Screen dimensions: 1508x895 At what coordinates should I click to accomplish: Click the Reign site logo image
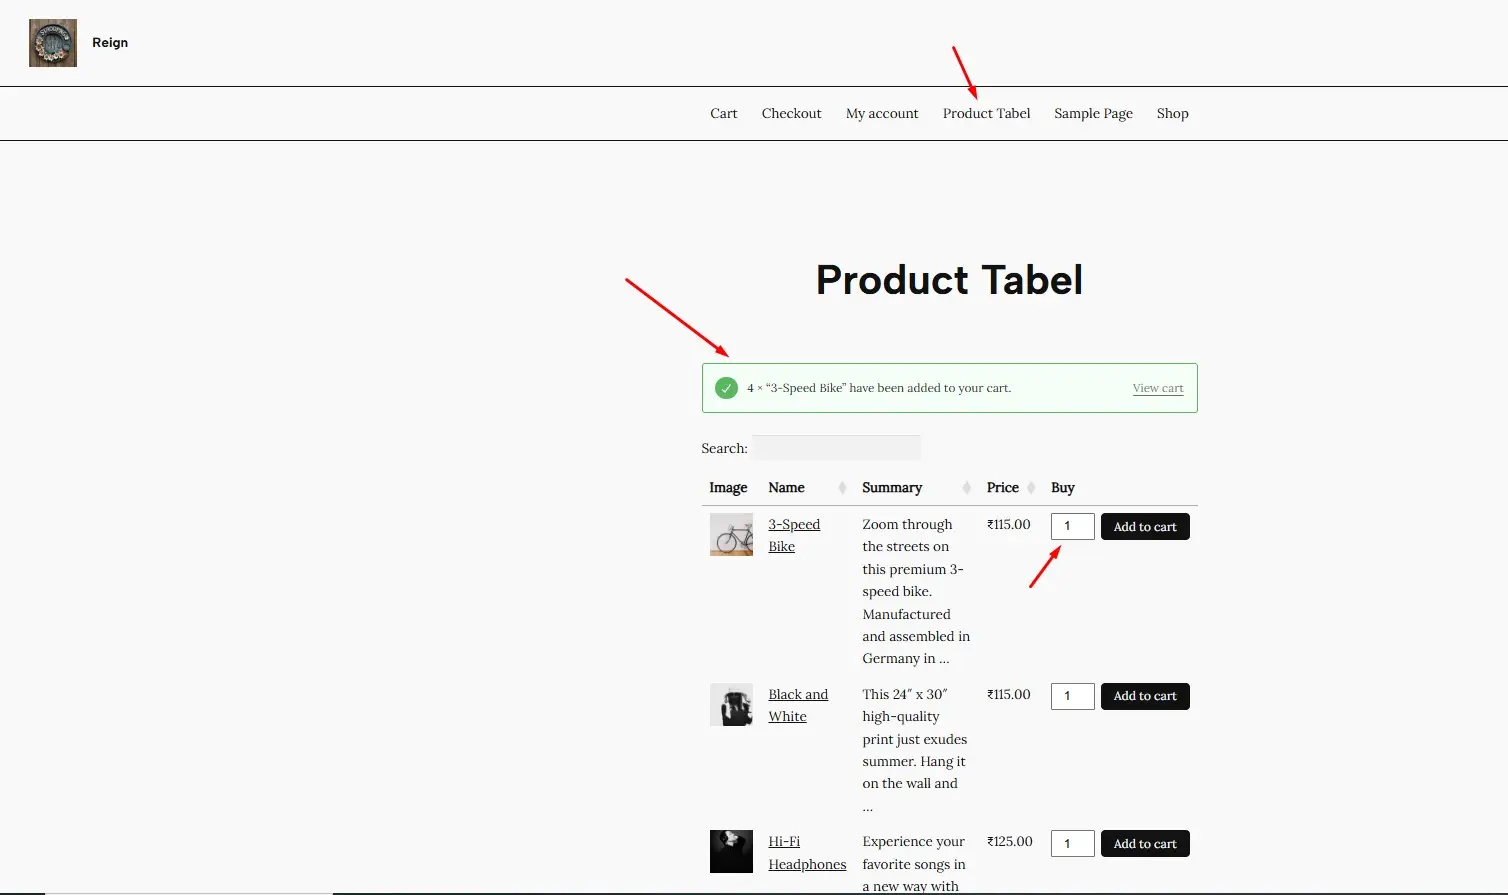click(x=52, y=43)
